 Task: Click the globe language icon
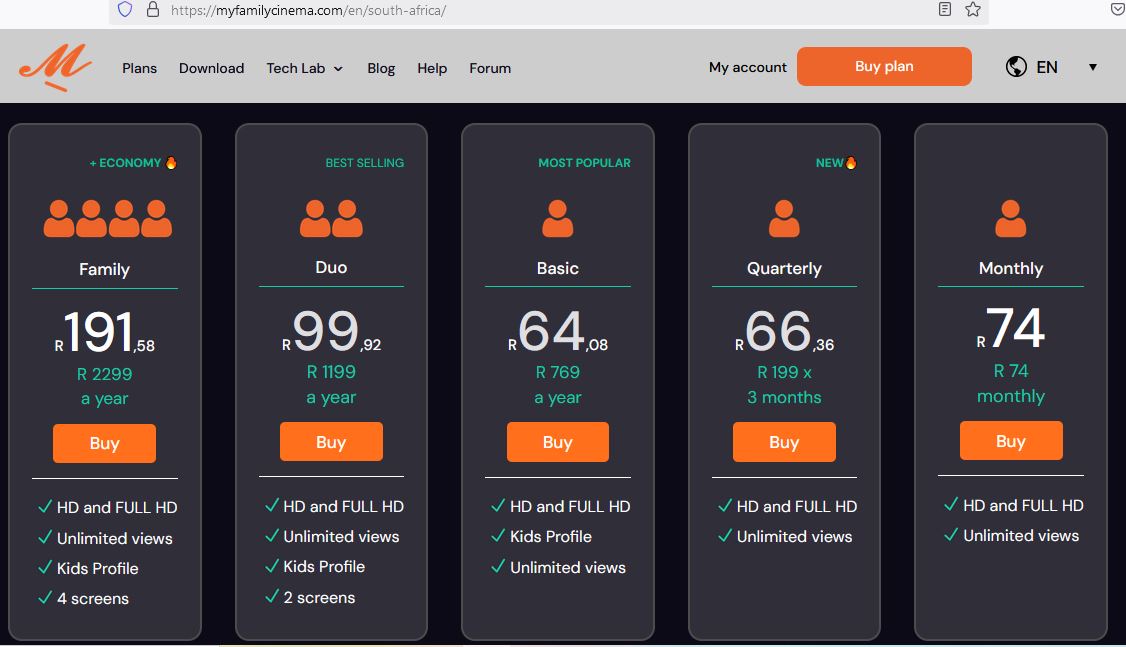(1016, 67)
